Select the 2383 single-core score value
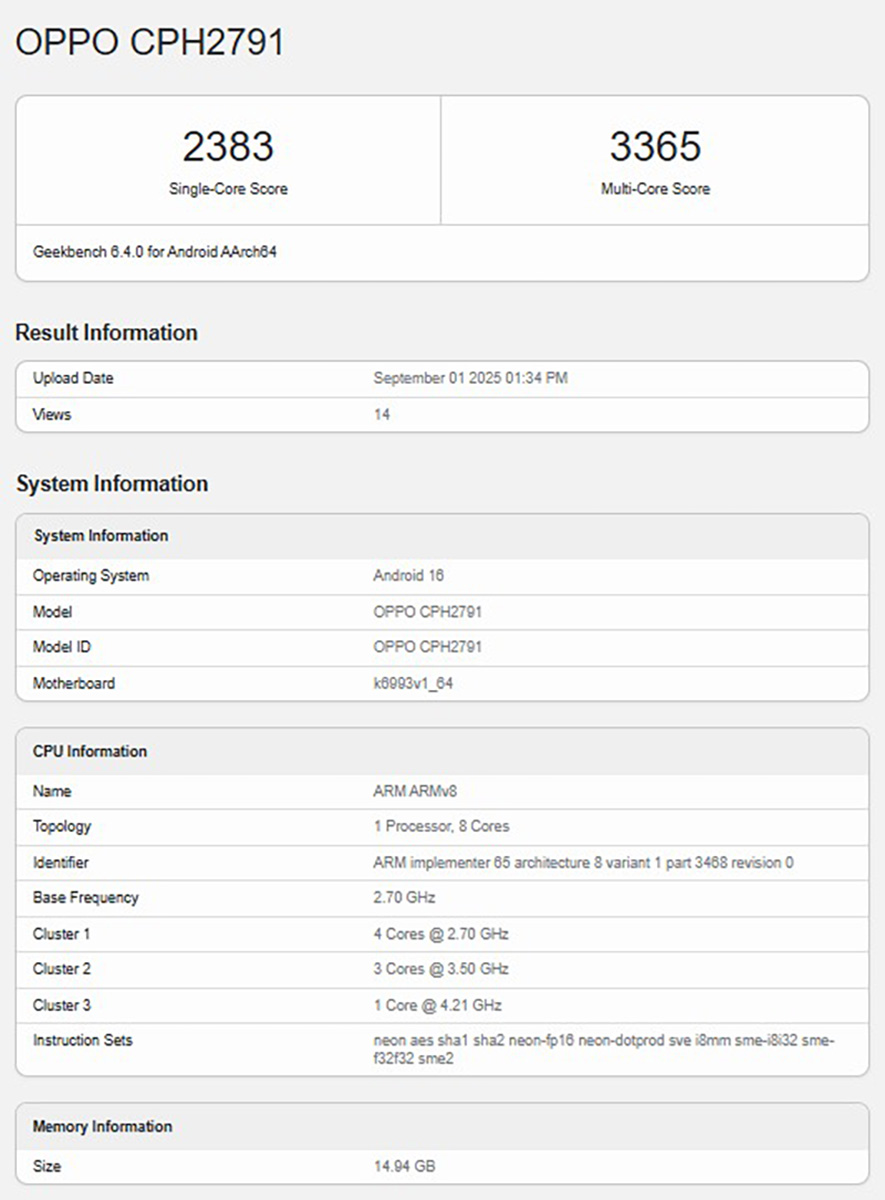 coord(228,147)
